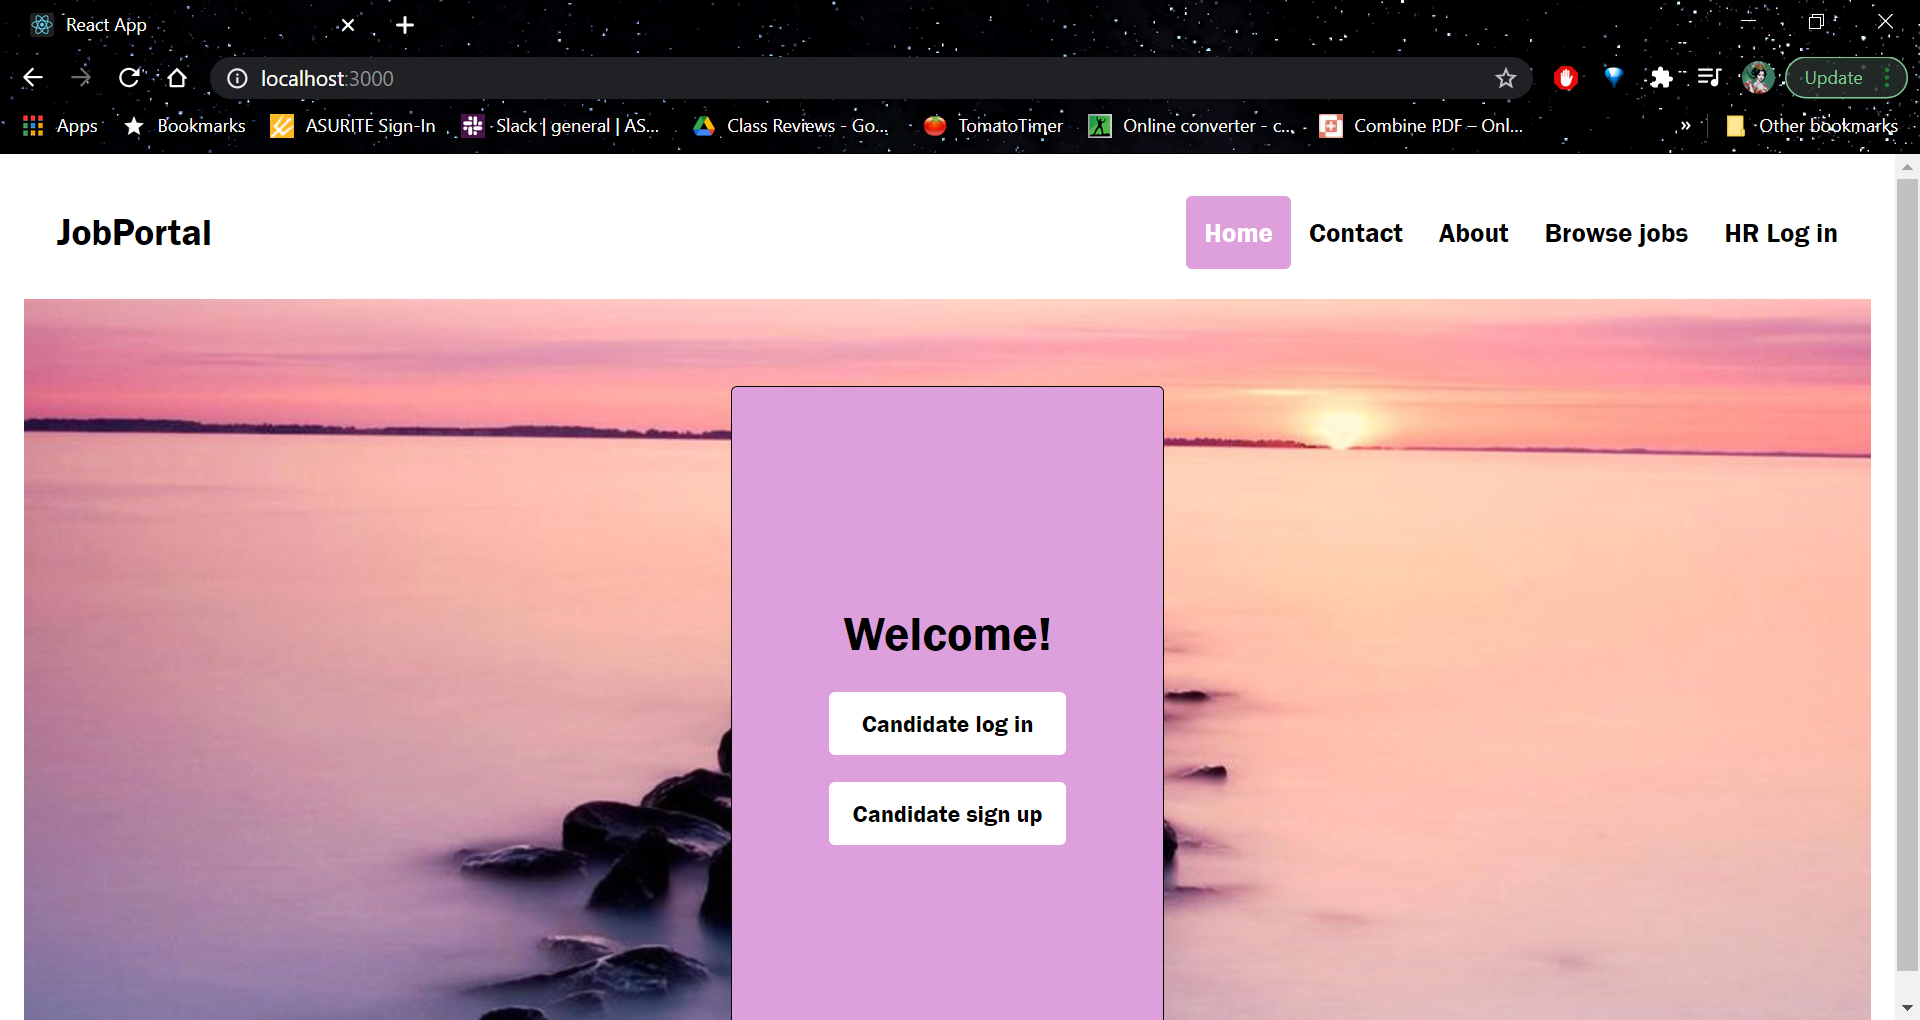The image size is (1920, 1020).
Task: Click the Chrome Update button
Action: tap(1846, 78)
